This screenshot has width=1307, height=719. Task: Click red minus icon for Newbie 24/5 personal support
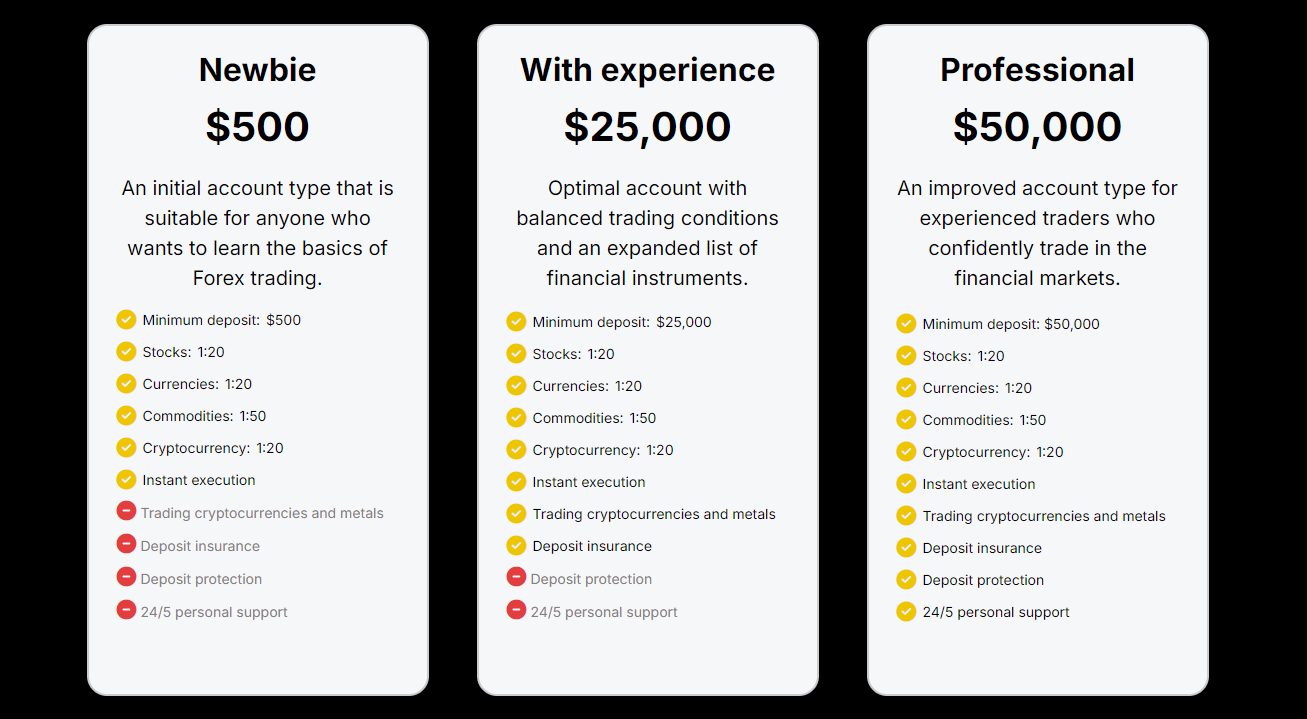tap(126, 609)
